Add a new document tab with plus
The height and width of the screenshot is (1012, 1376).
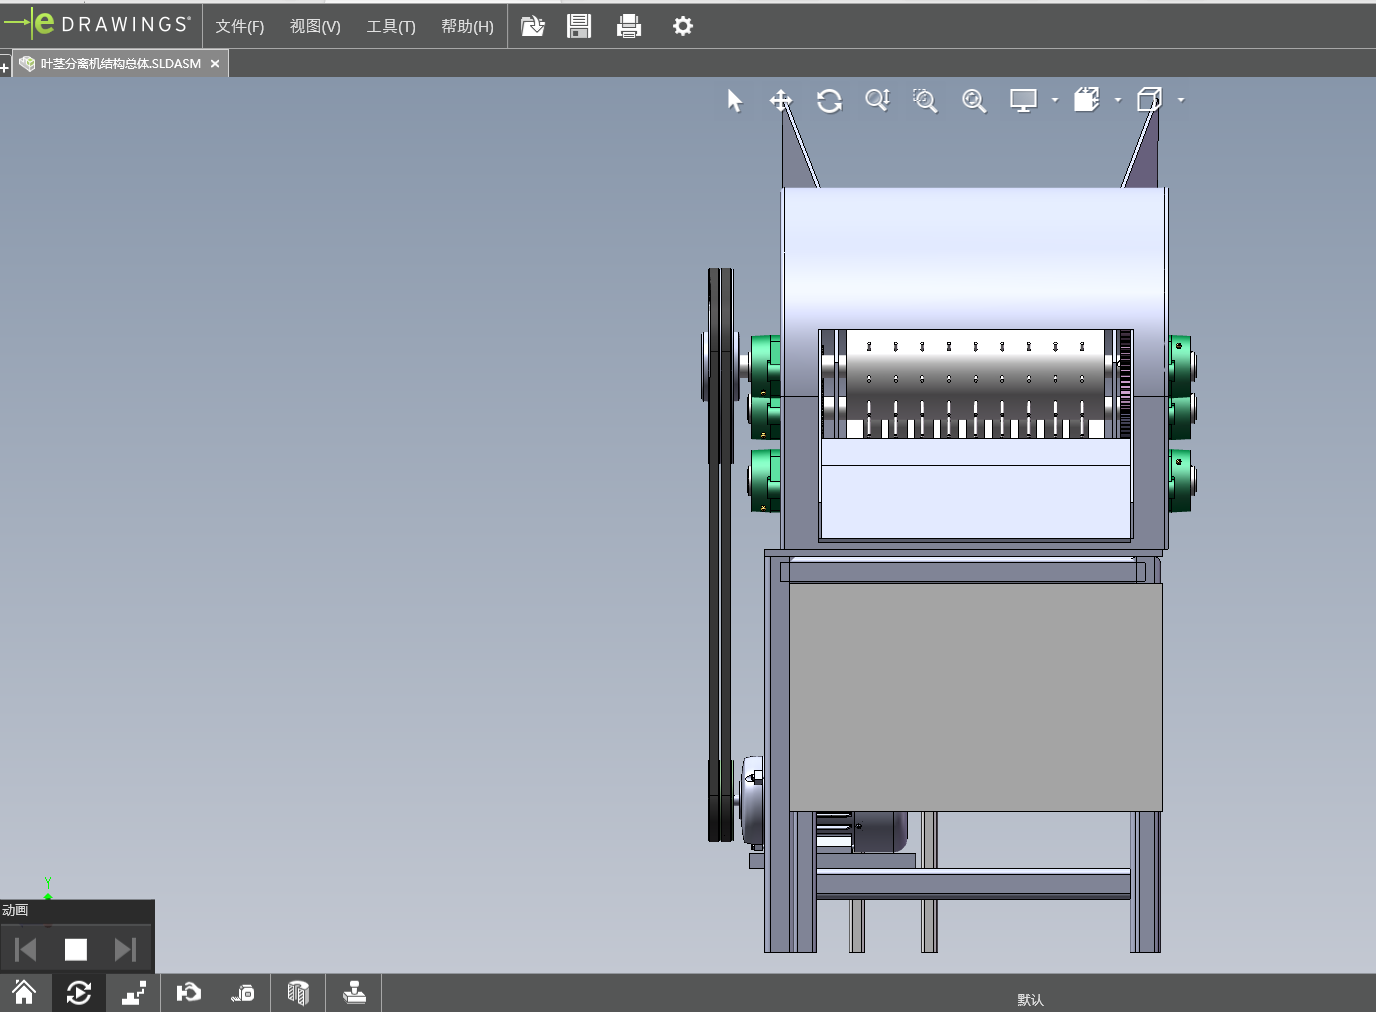[5, 68]
